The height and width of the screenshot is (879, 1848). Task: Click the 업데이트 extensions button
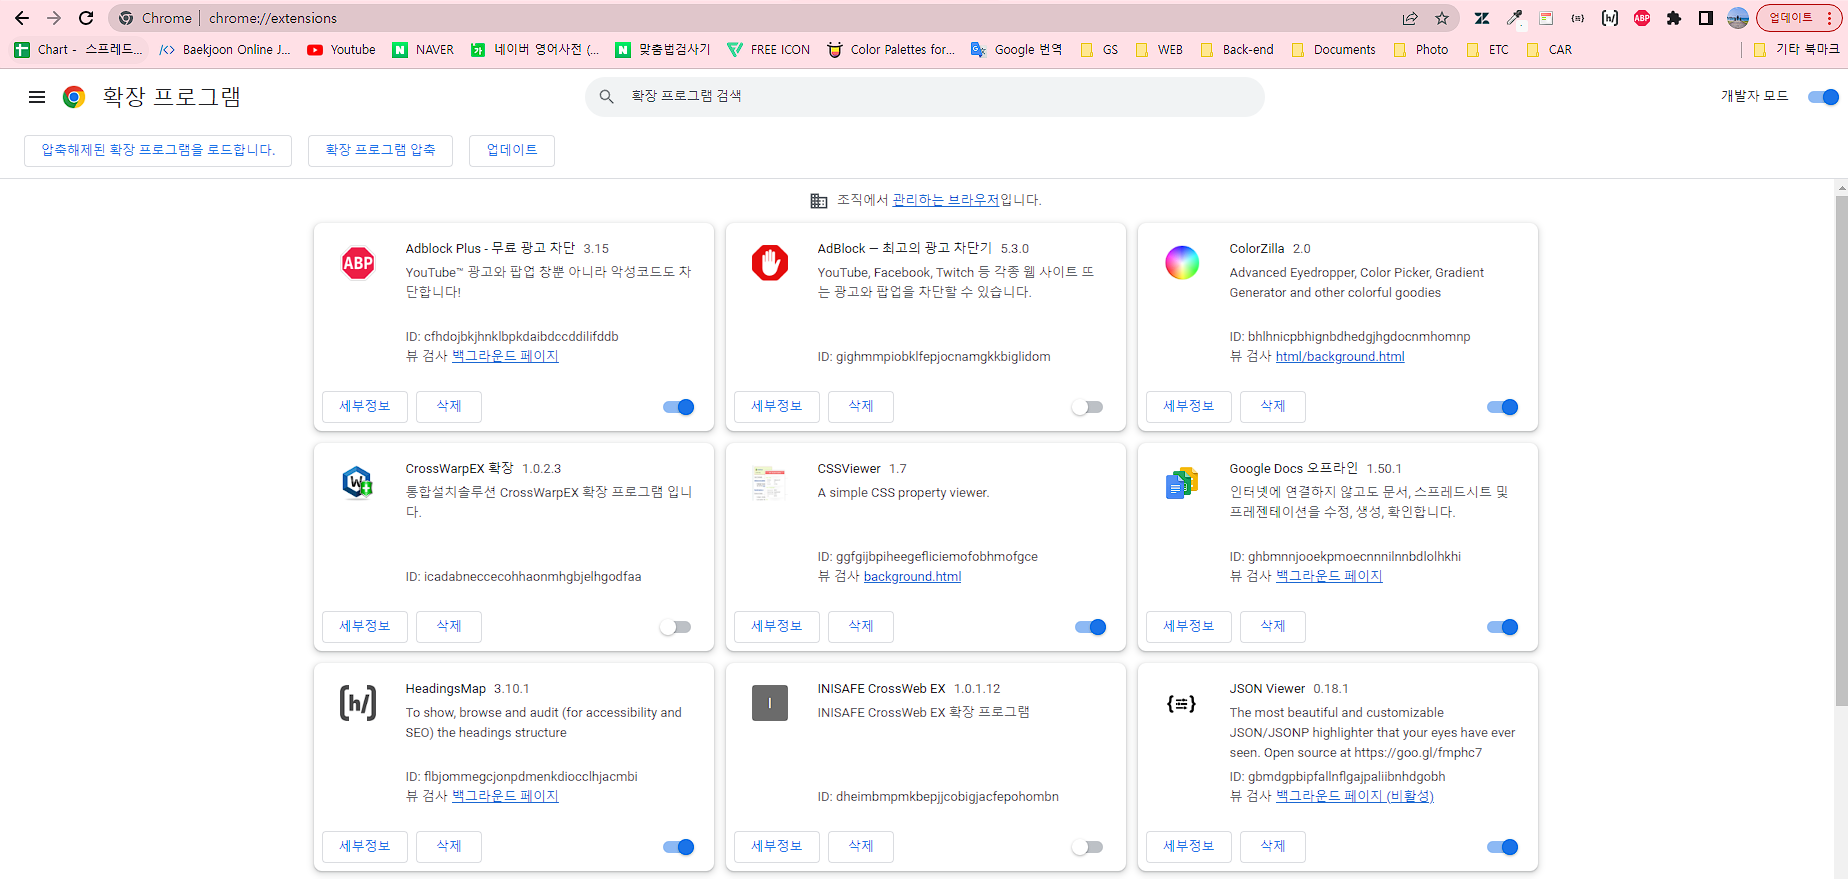click(x=512, y=150)
